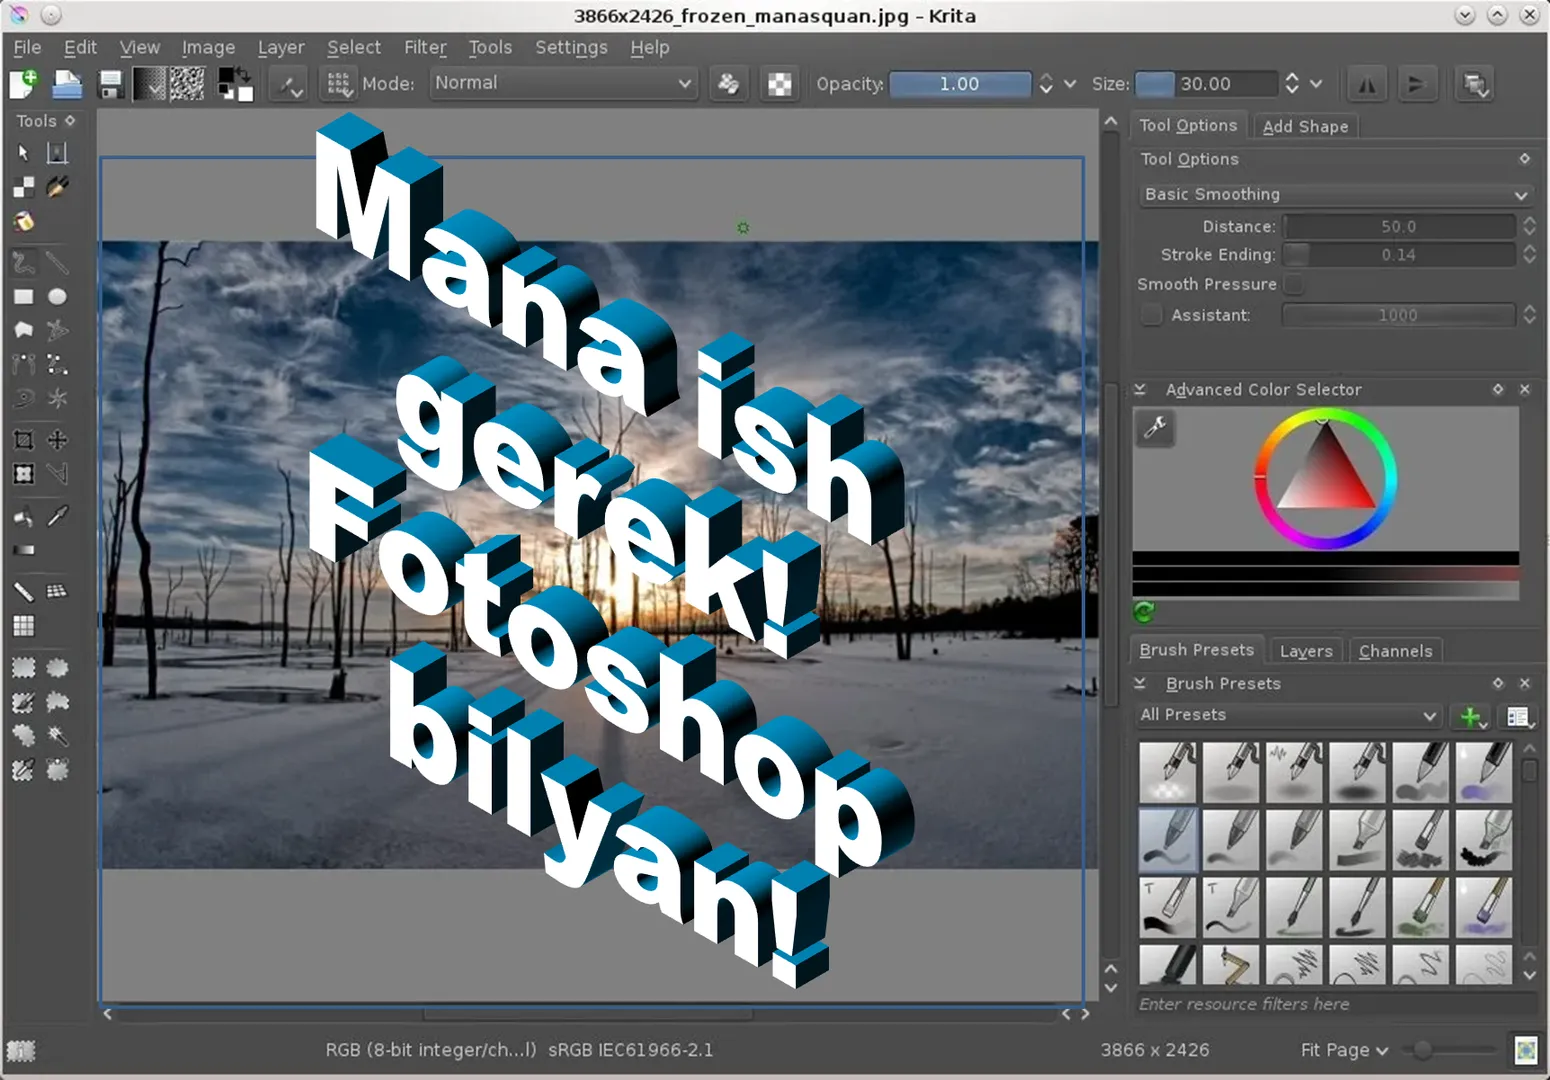Click the green refresh icon under color bars

tap(1144, 611)
